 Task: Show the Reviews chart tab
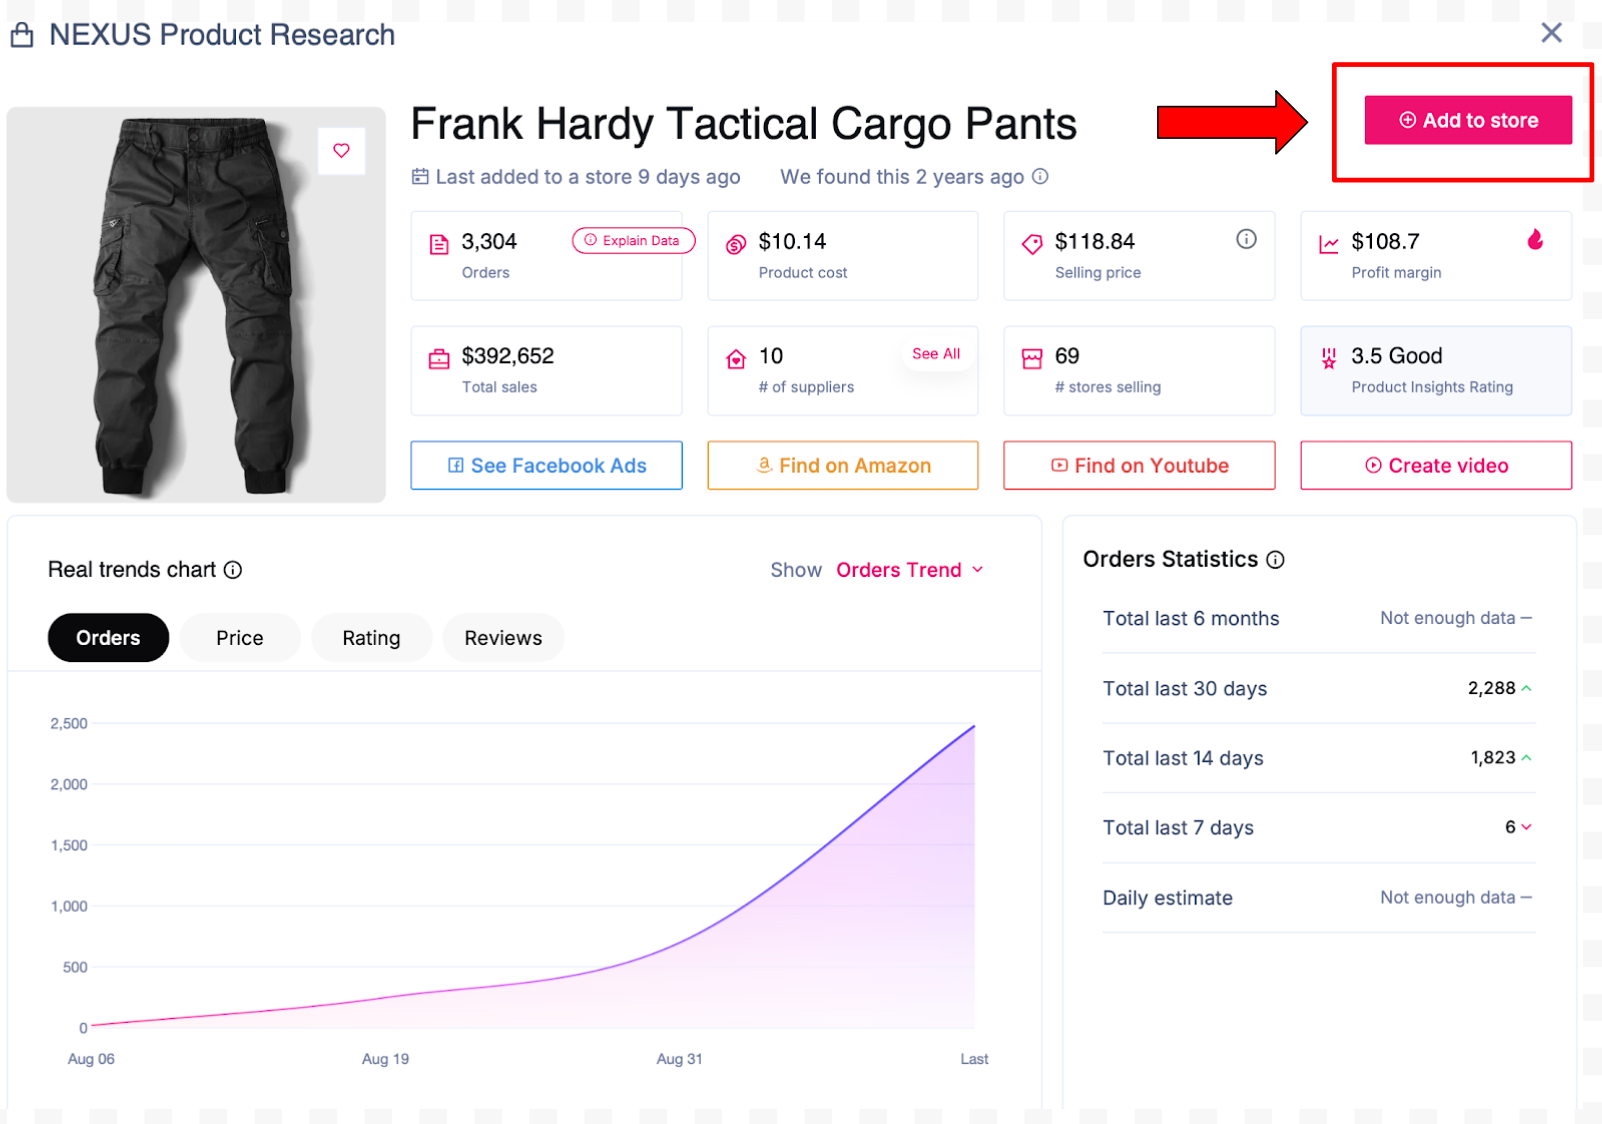pos(503,638)
